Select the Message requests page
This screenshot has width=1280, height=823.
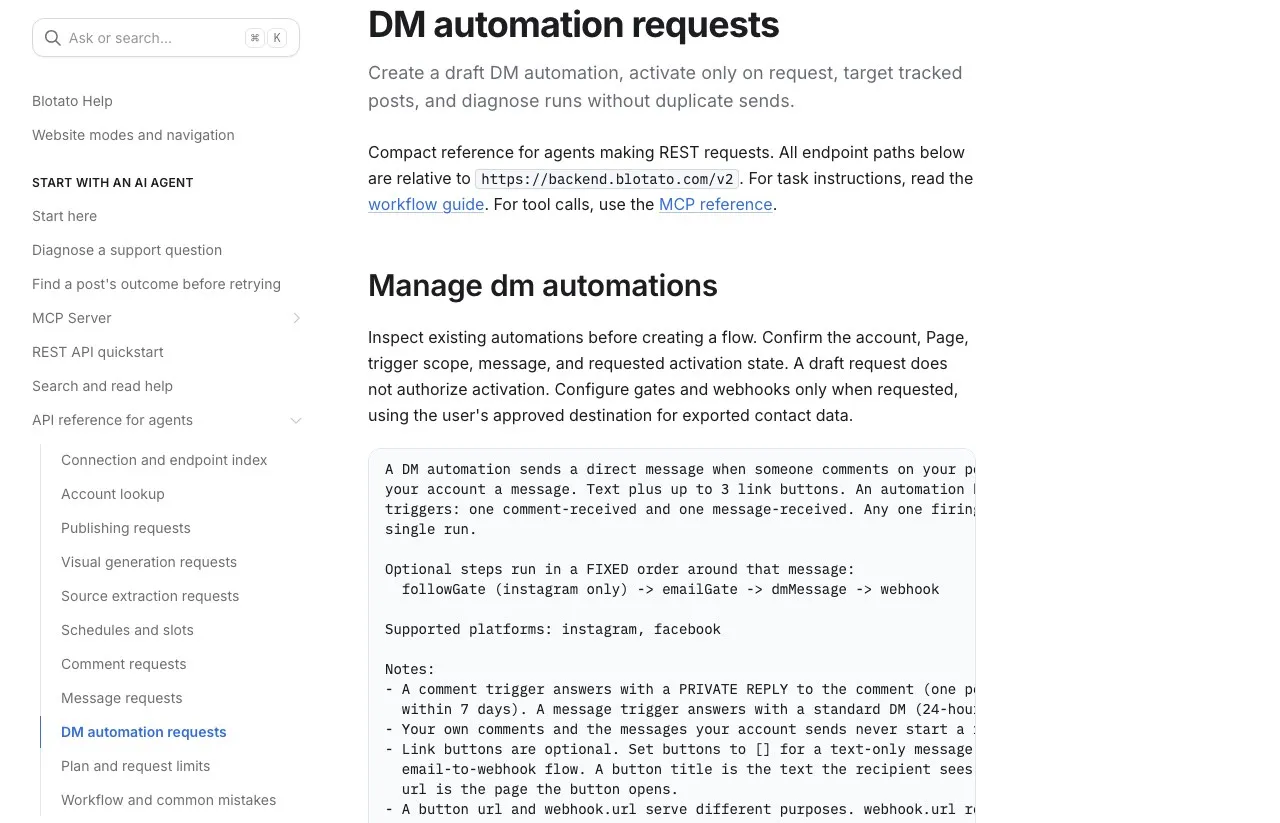[122, 698]
